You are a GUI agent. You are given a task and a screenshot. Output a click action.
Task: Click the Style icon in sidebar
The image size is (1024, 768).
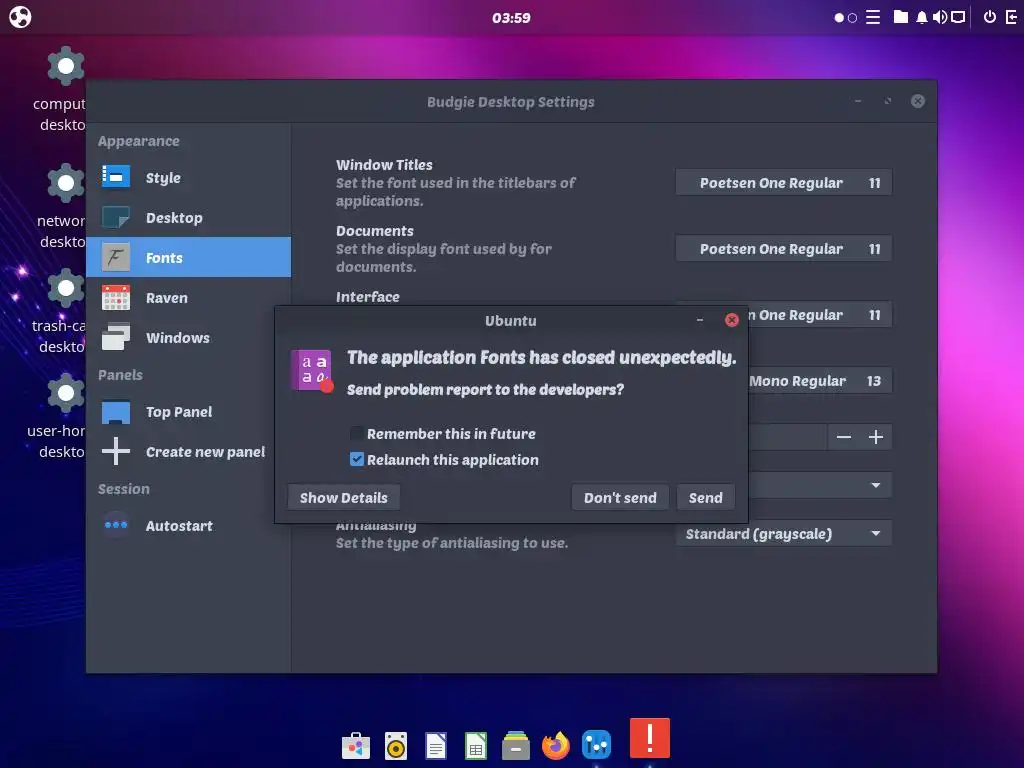[x=116, y=177]
